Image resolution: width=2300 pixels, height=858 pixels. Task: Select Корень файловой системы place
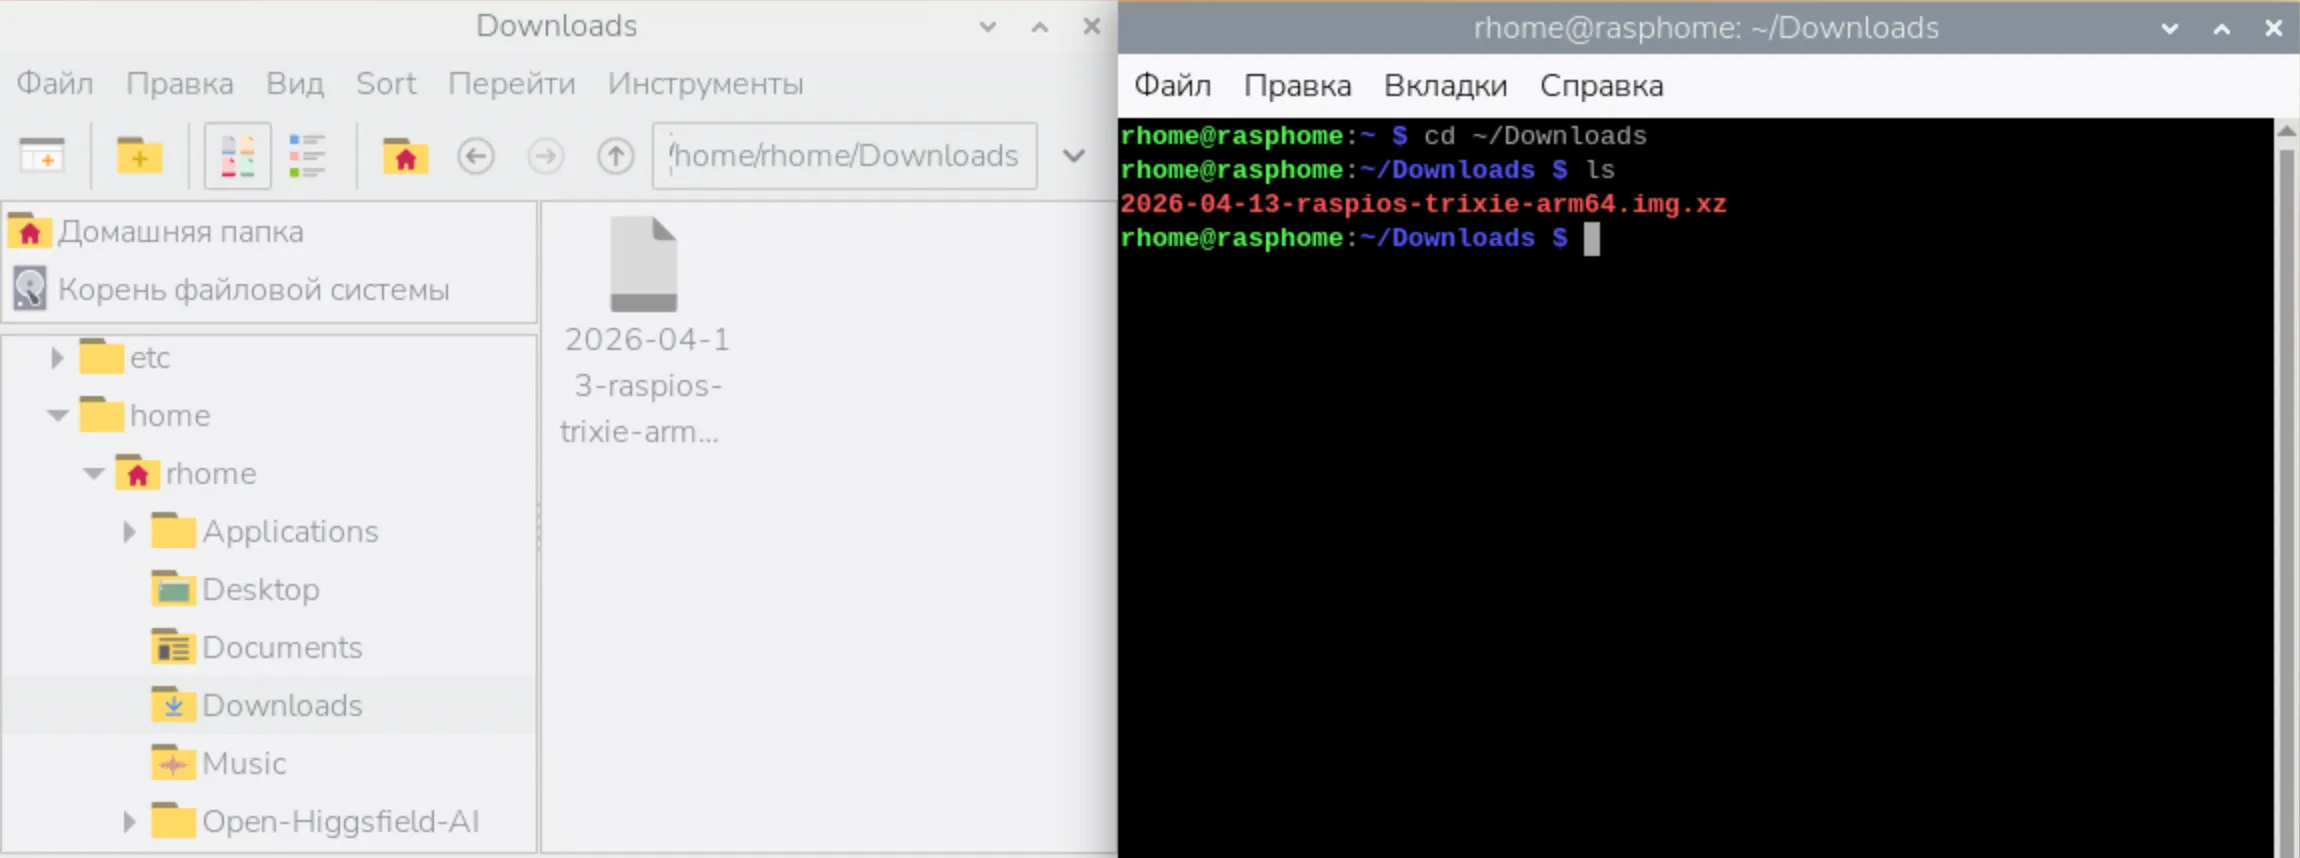click(x=270, y=290)
